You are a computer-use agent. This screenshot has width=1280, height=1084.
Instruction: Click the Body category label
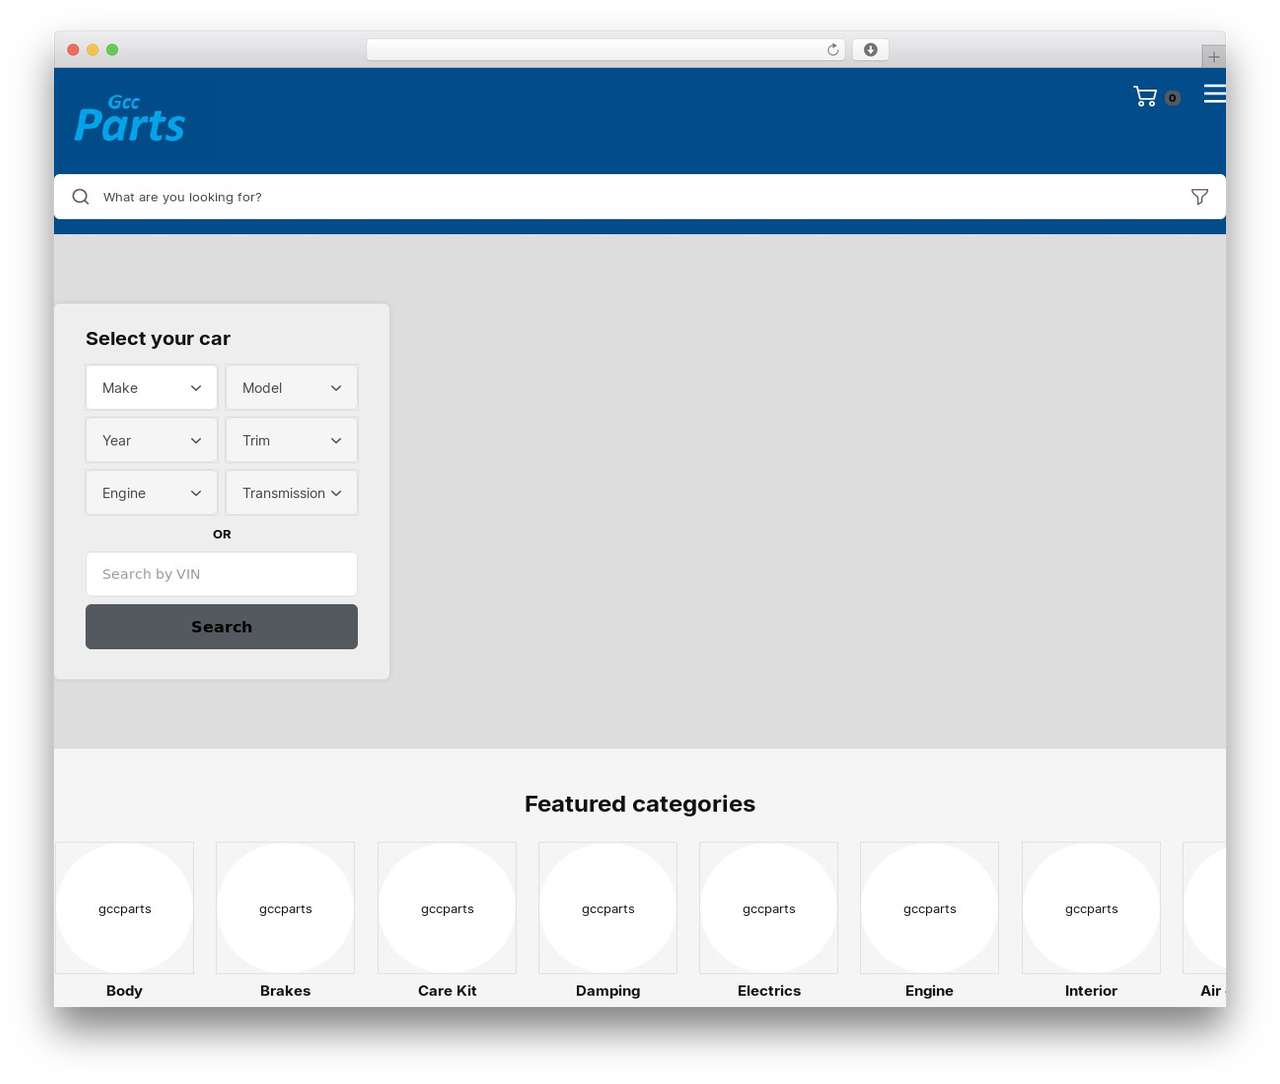(124, 991)
